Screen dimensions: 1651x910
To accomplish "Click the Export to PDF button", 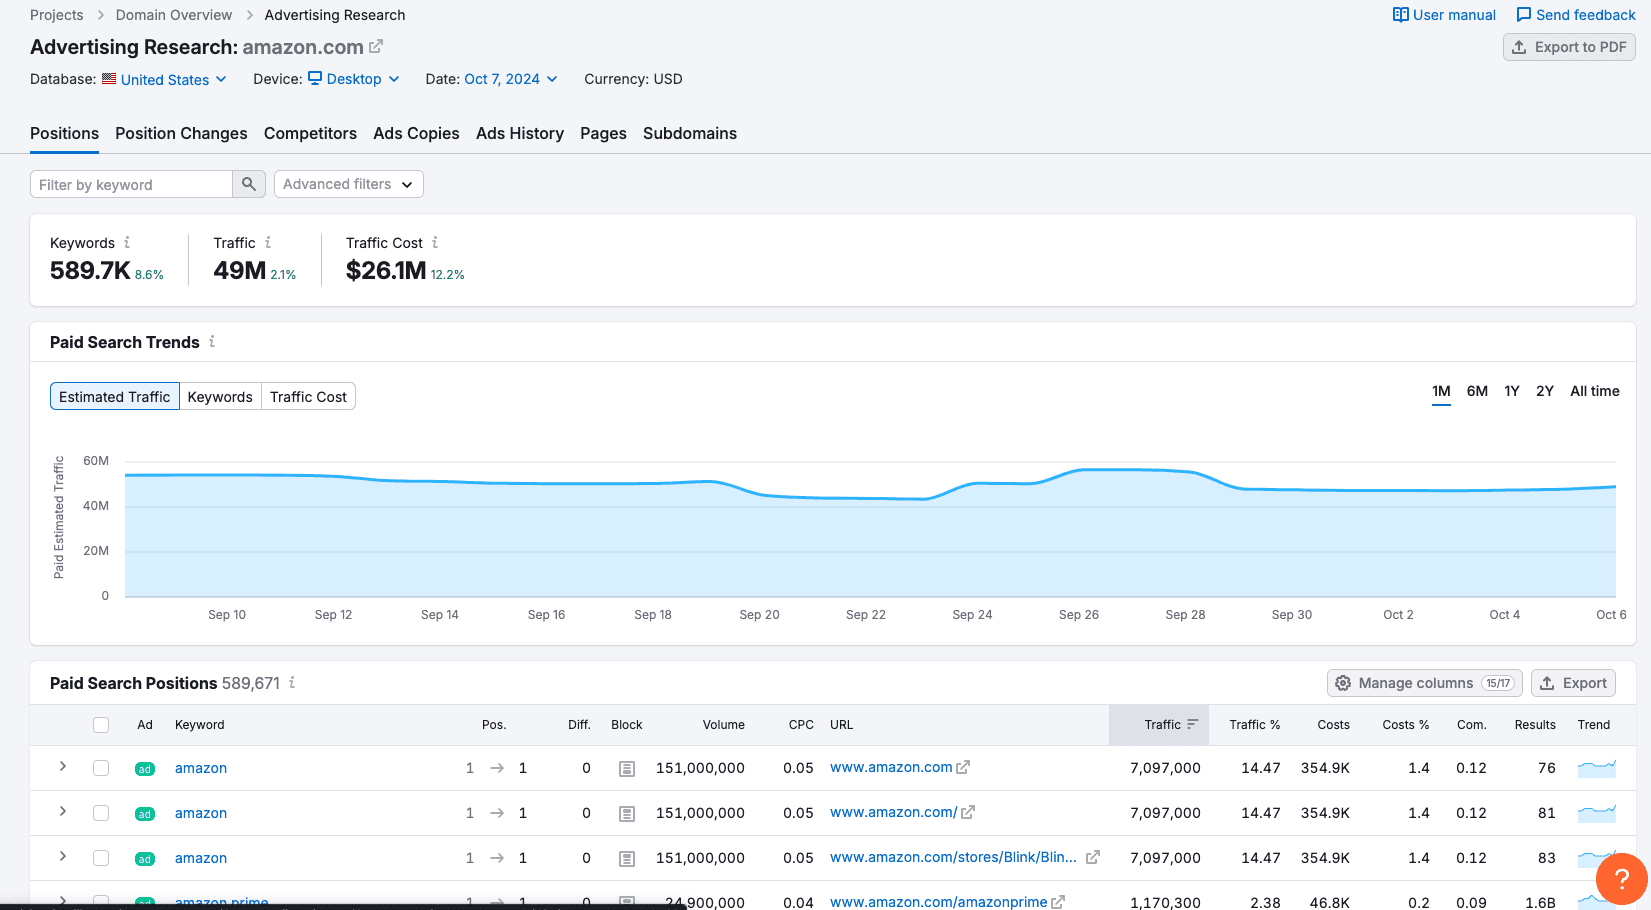I will coord(1569,47).
